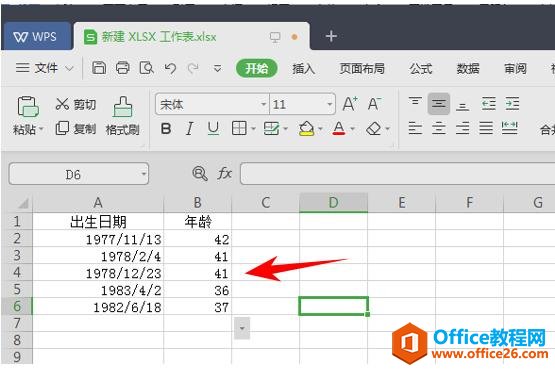The width and height of the screenshot is (555, 371).
Task: Apply yellow fill color bucket
Action: click(307, 129)
